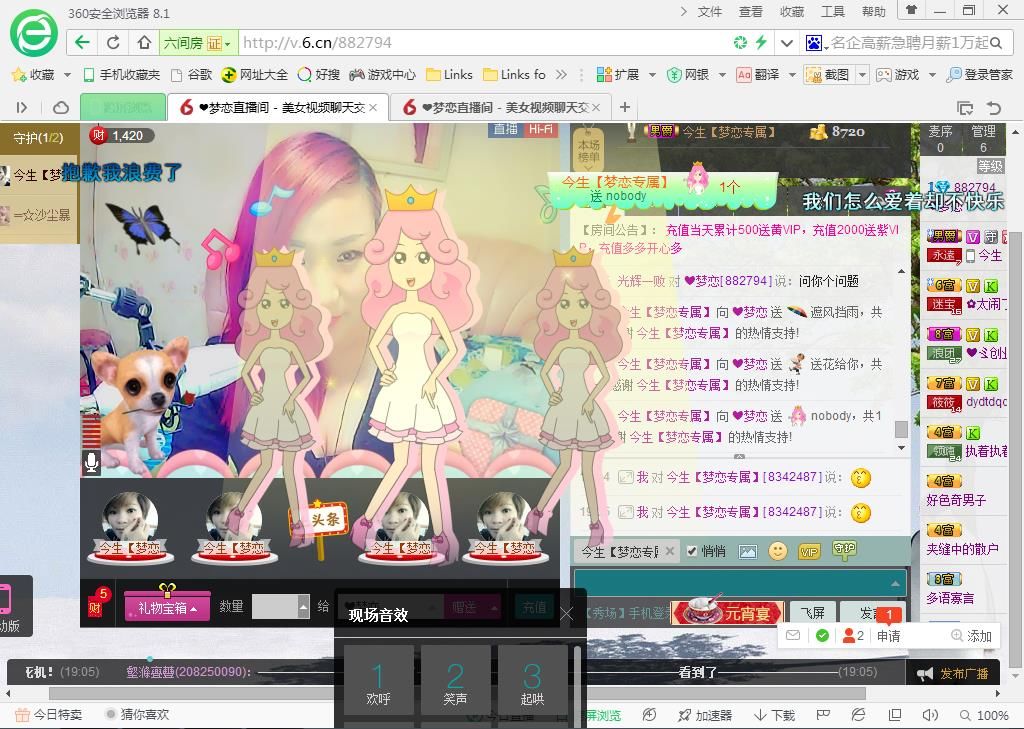The height and width of the screenshot is (729, 1024).
Task: Restore closed tab with undo icon
Action: tap(993, 108)
